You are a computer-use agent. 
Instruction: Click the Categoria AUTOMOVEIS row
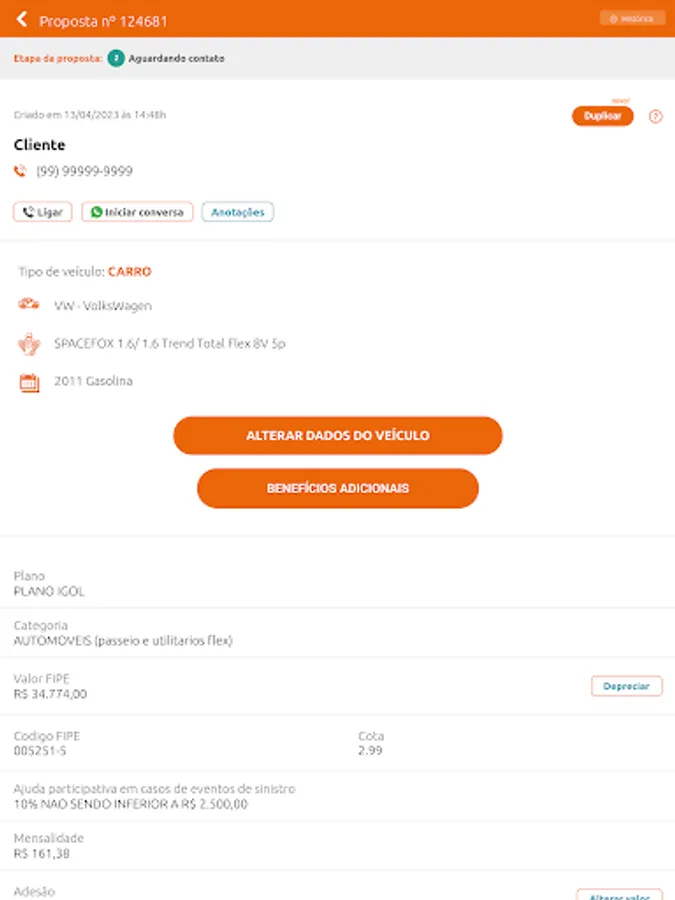click(337, 633)
